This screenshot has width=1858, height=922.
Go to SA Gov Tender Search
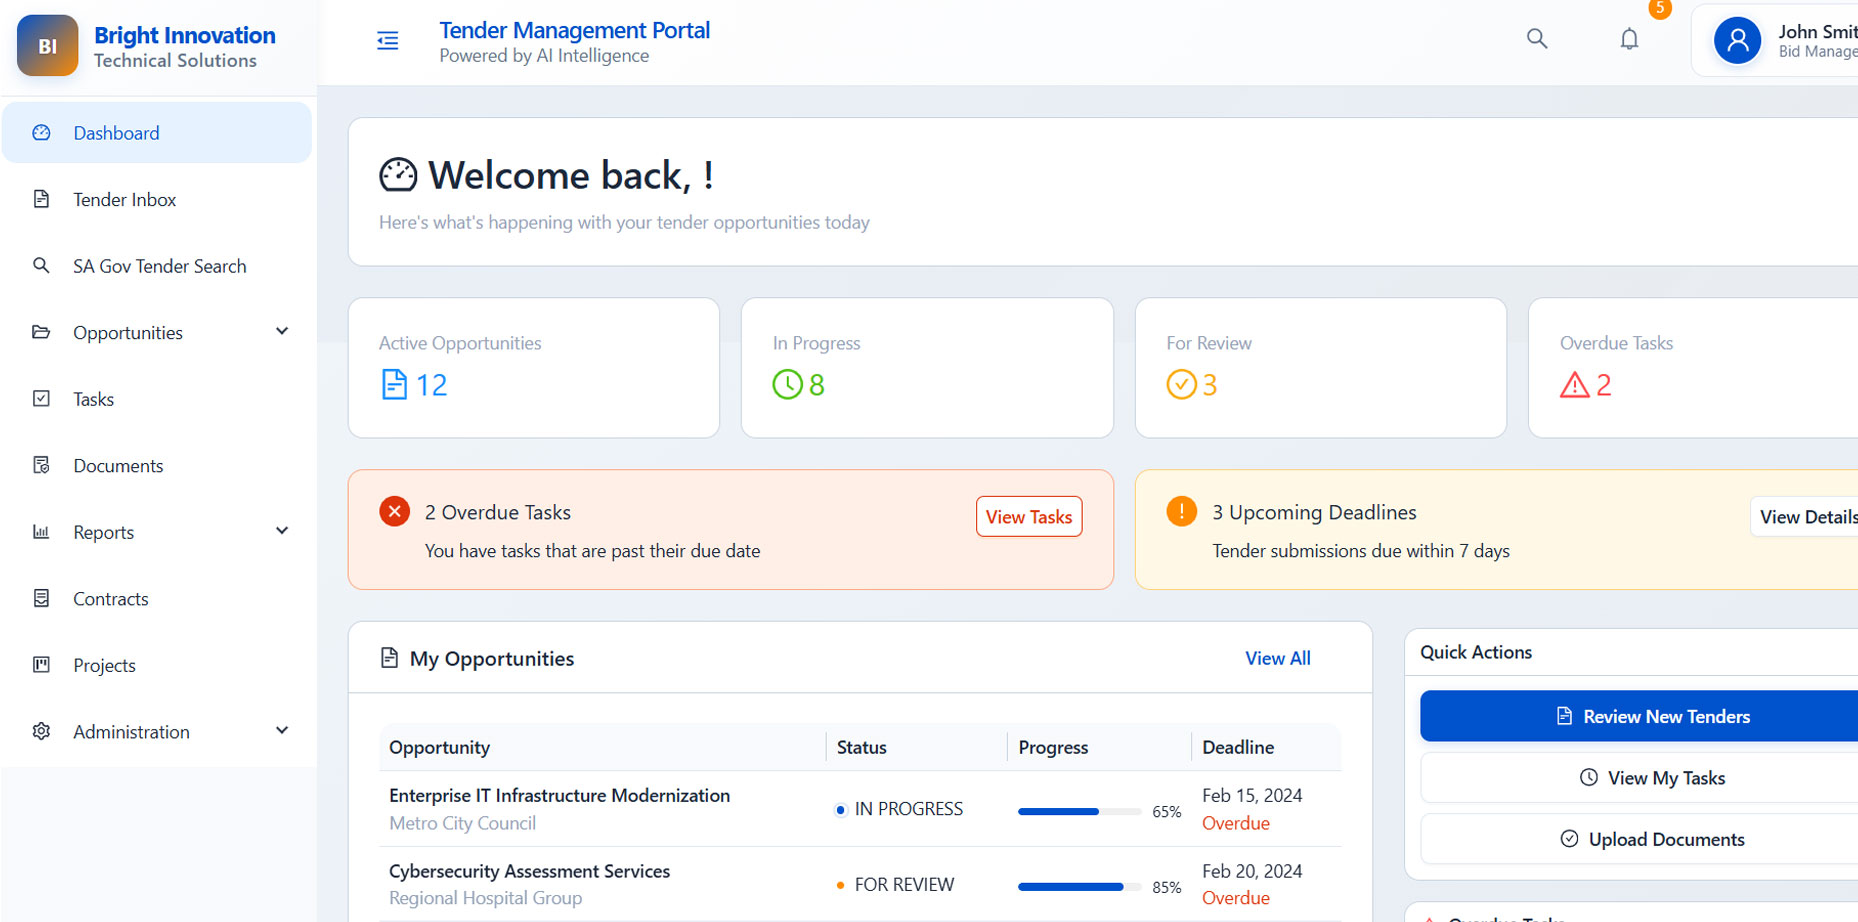[159, 266]
